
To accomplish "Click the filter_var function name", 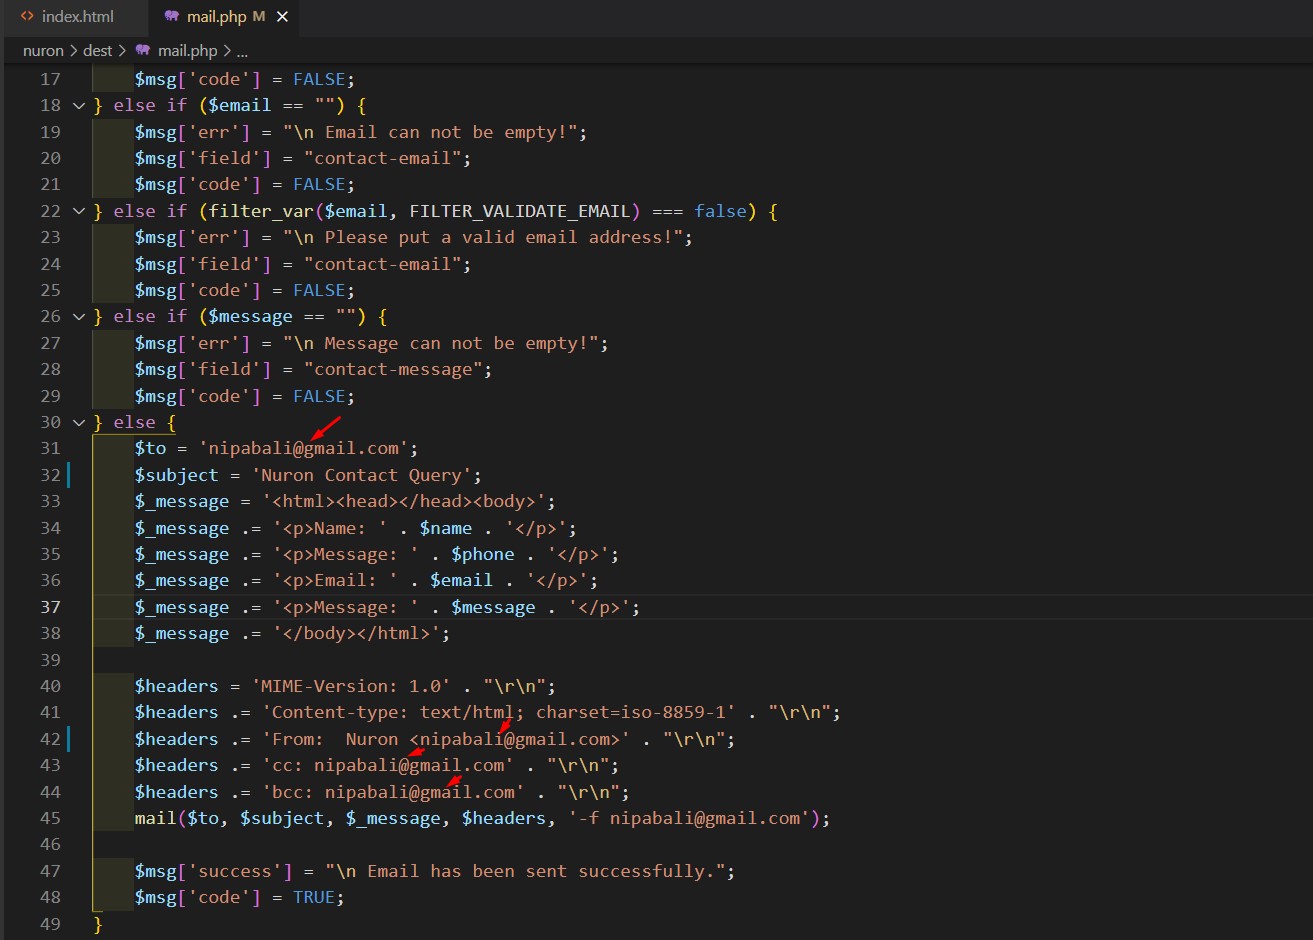I will click(x=261, y=211).
